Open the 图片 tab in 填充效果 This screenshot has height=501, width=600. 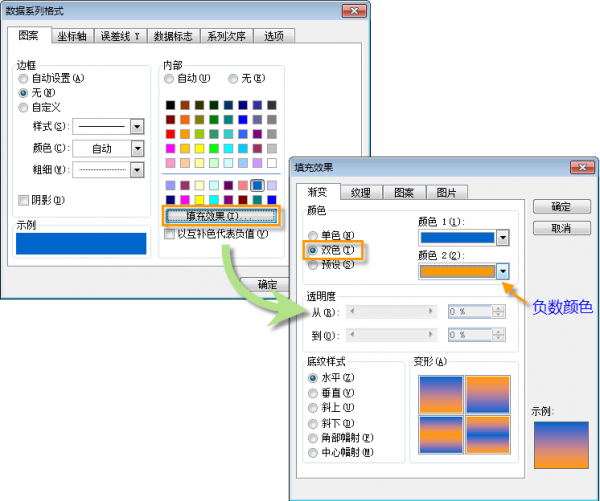pos(447,192)
